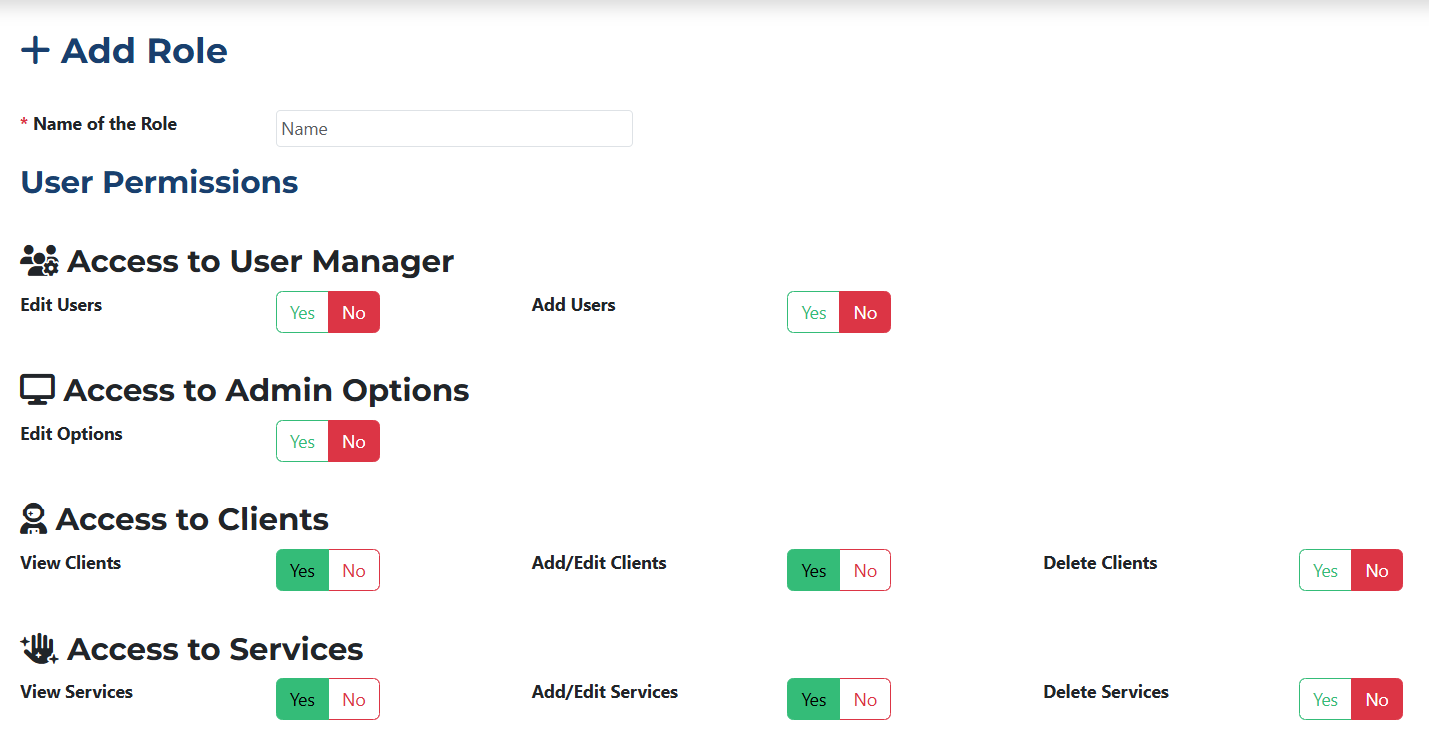The width and height of the screenshot is (1429, 742).
Task: Enable Yes for Edit Users
Action: 302,313
